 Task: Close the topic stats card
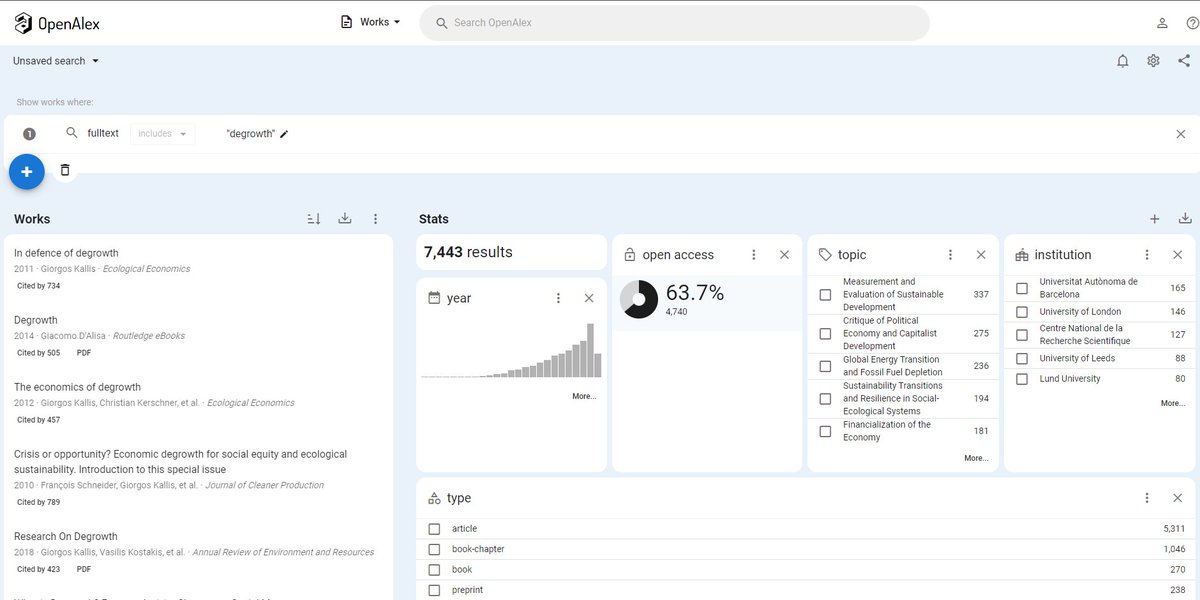pos(981,255)
